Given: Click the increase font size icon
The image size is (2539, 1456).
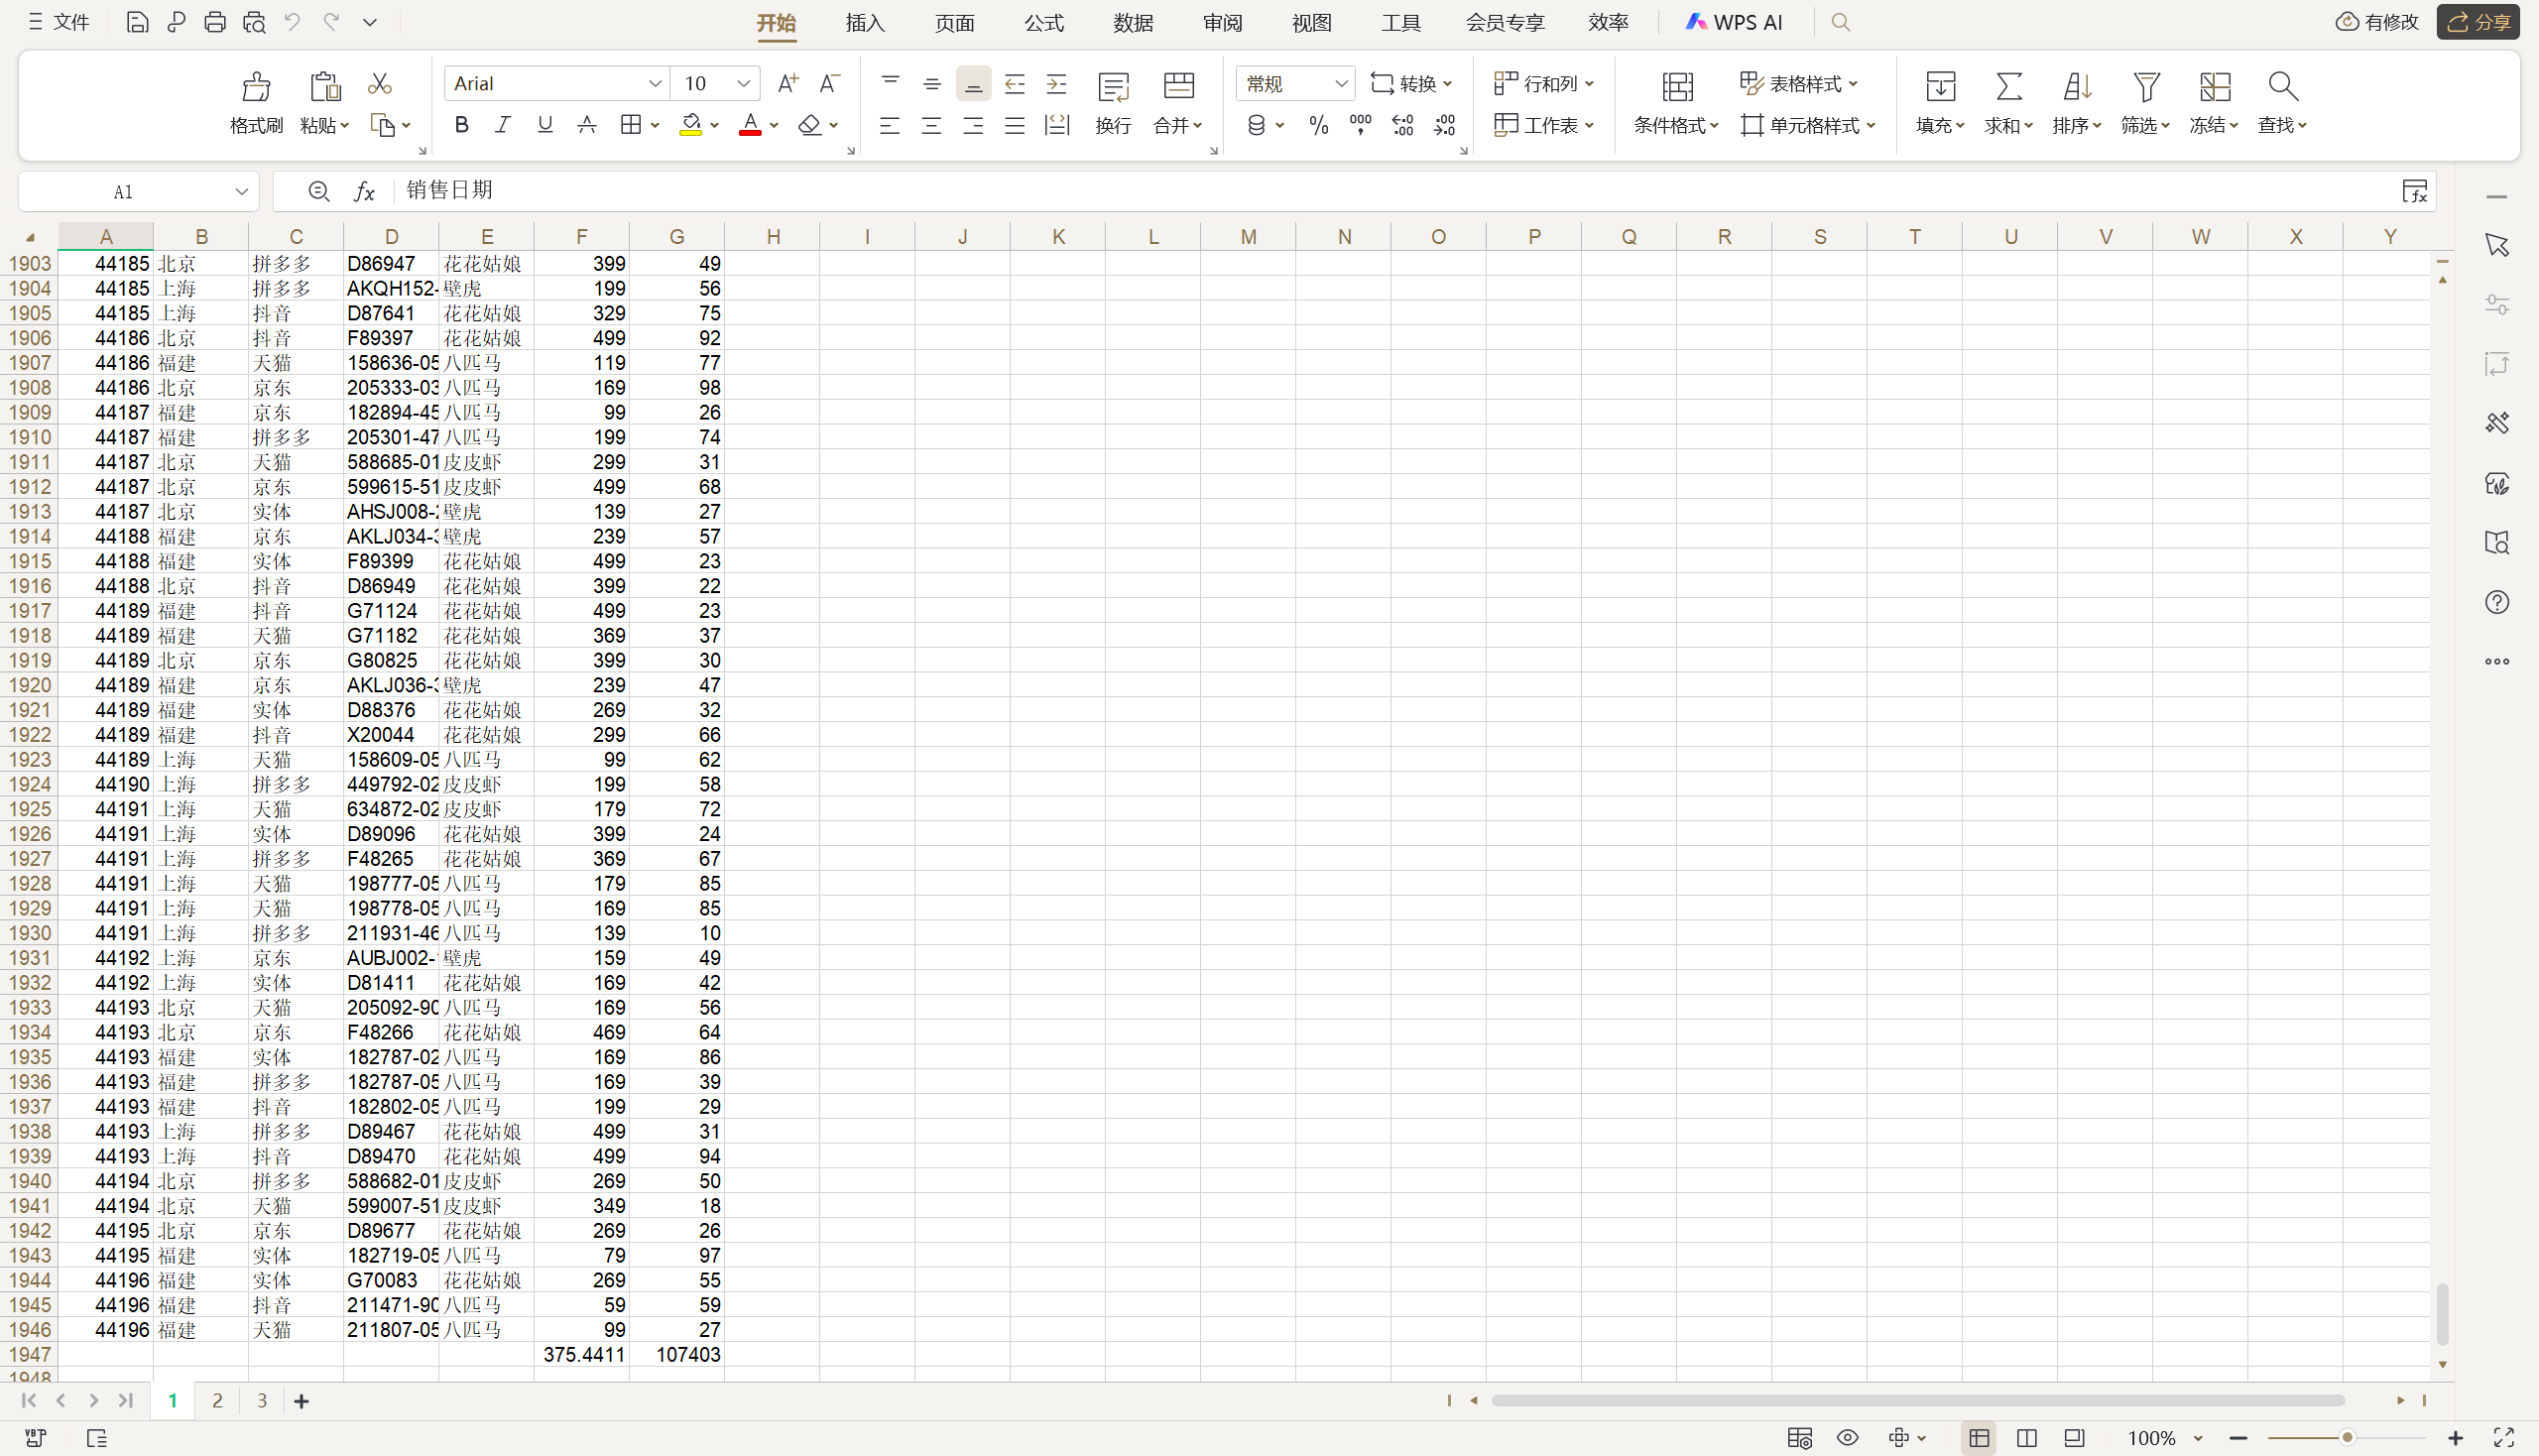Looking at the screenshot, I should click(x=787, y=84).
